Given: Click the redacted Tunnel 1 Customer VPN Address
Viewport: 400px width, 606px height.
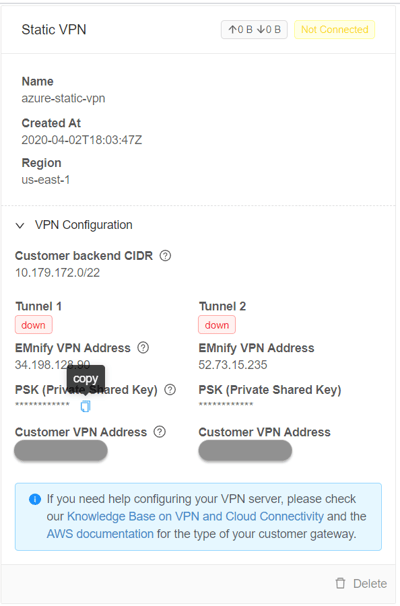Looking at the screenshot, I should click(x=61, y=451).
